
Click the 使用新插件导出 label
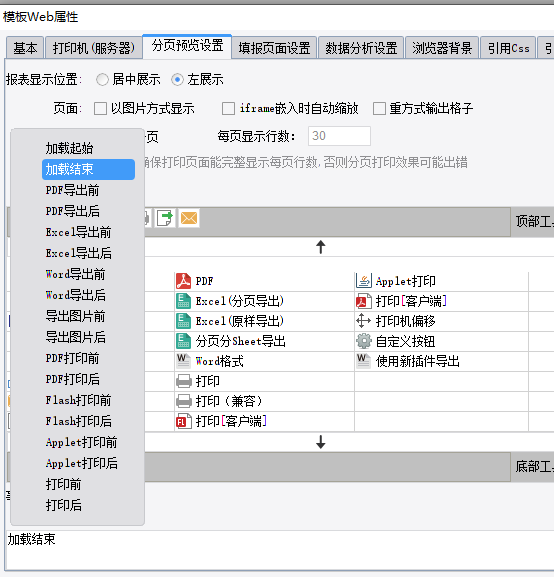pos(417,361)
